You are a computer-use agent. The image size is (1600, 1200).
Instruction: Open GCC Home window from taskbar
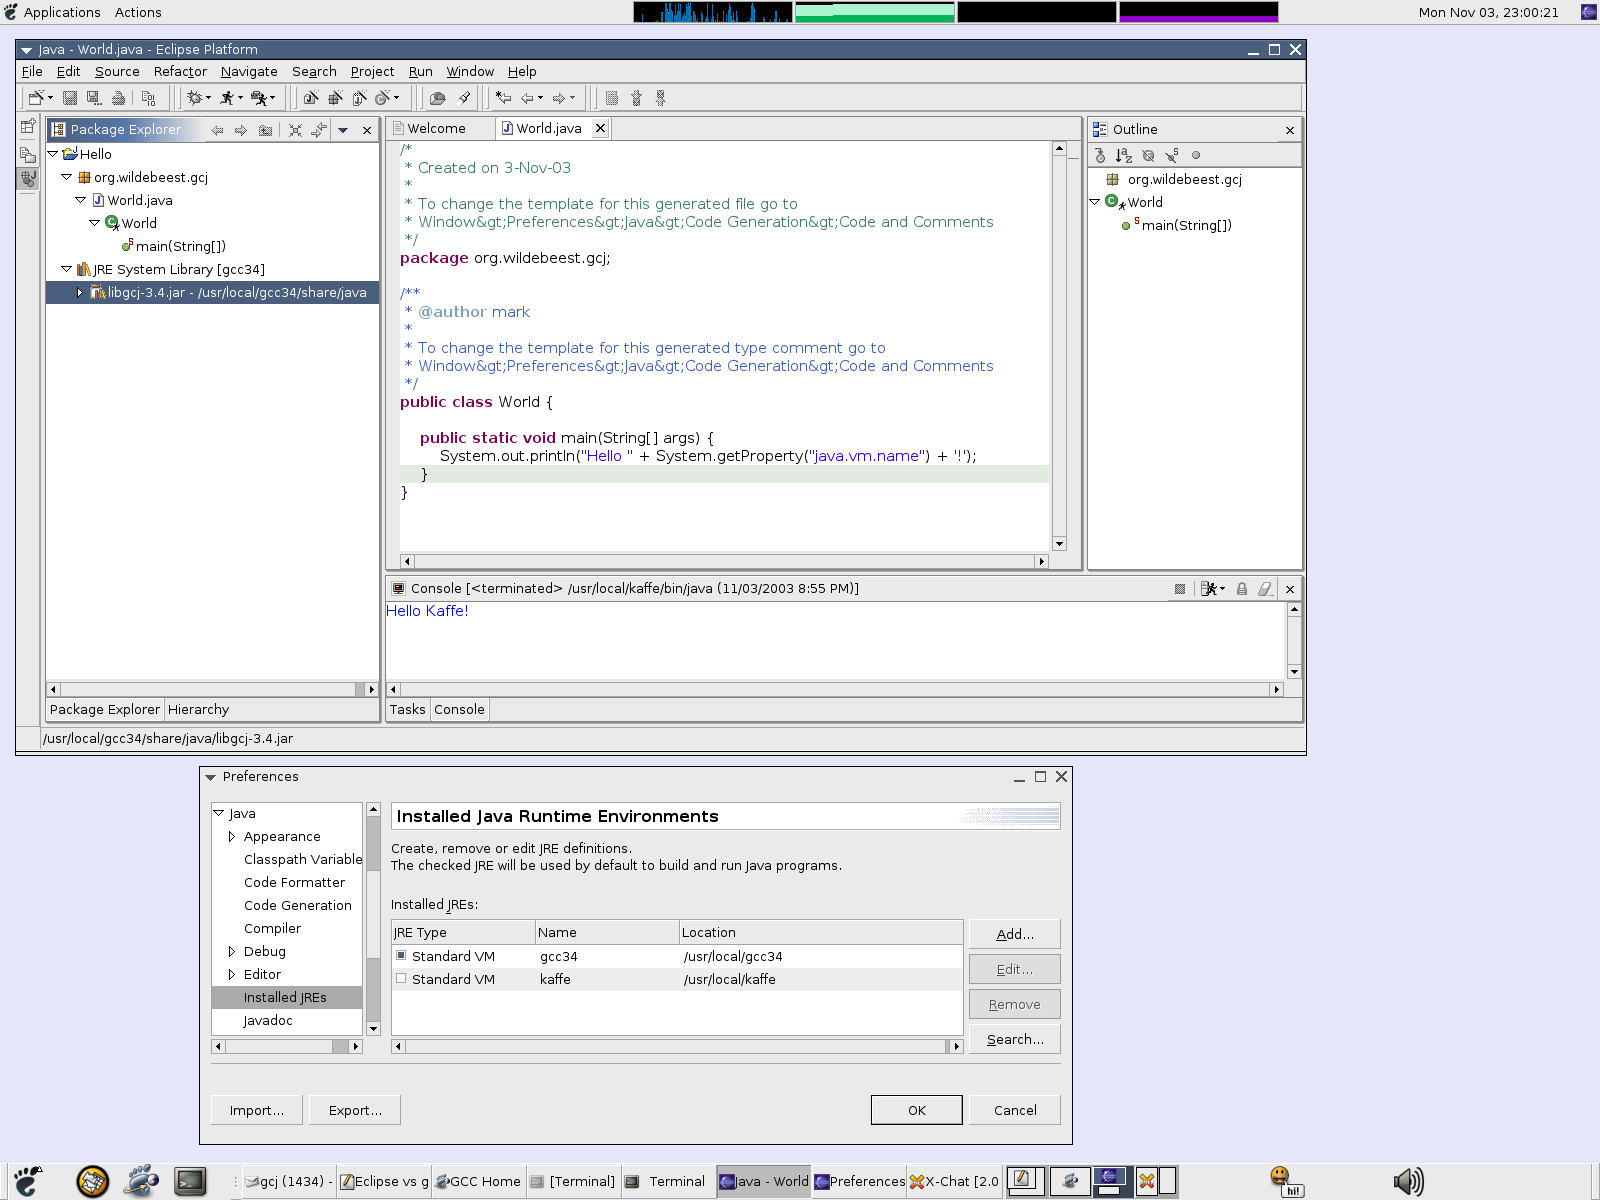[x=479, y=1181]
